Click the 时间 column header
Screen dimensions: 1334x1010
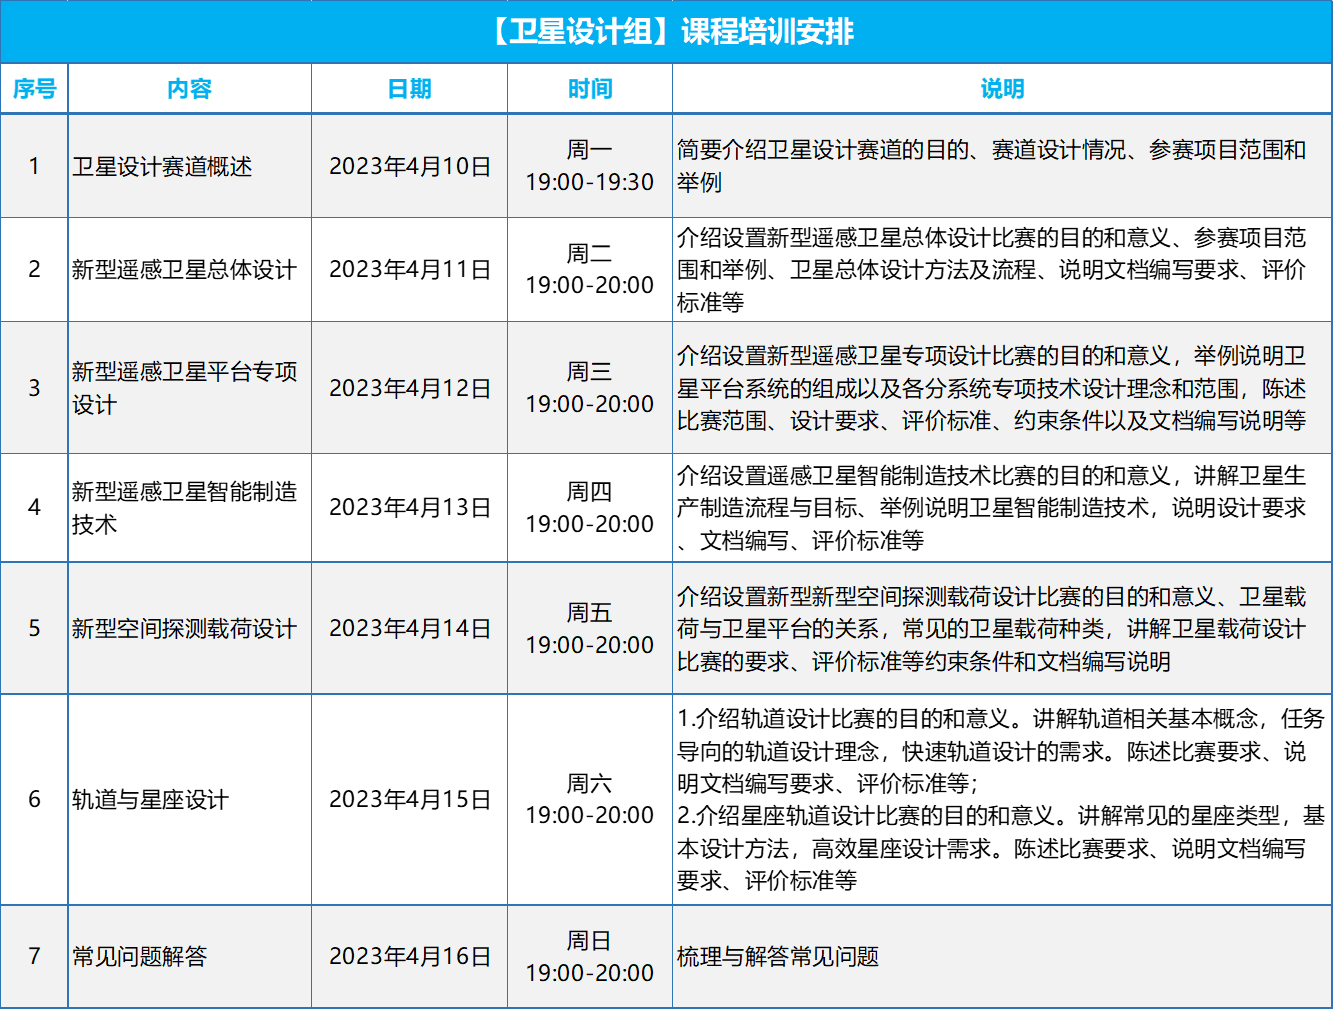point(589,89)
